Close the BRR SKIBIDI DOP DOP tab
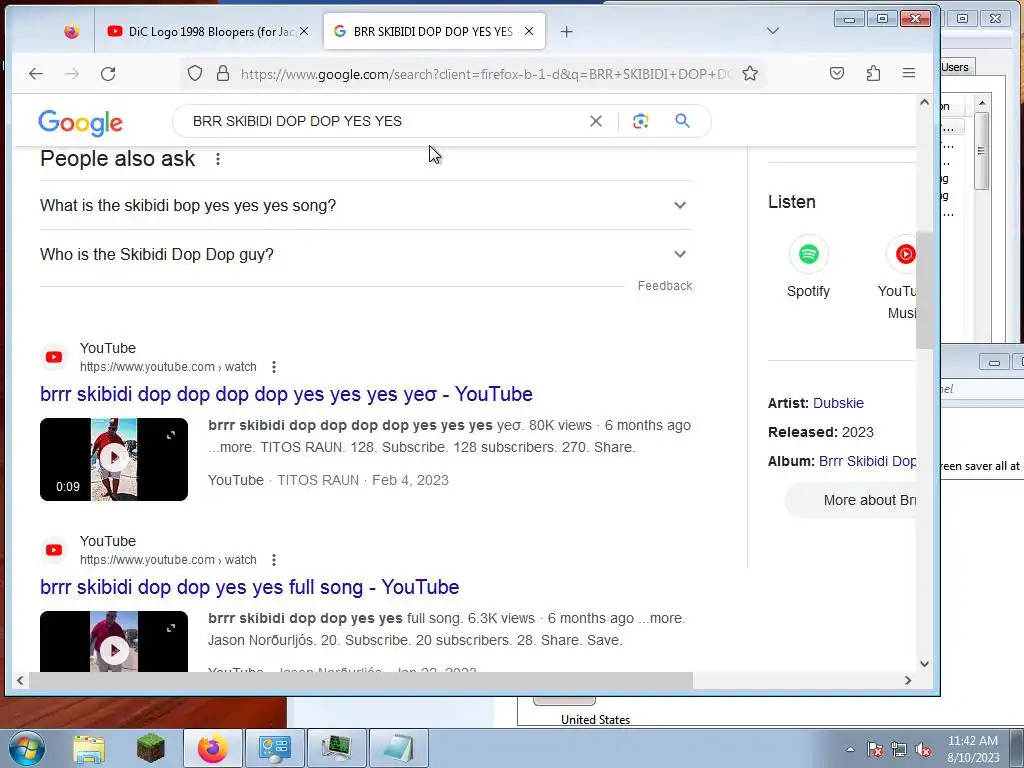 pos(529,31)
